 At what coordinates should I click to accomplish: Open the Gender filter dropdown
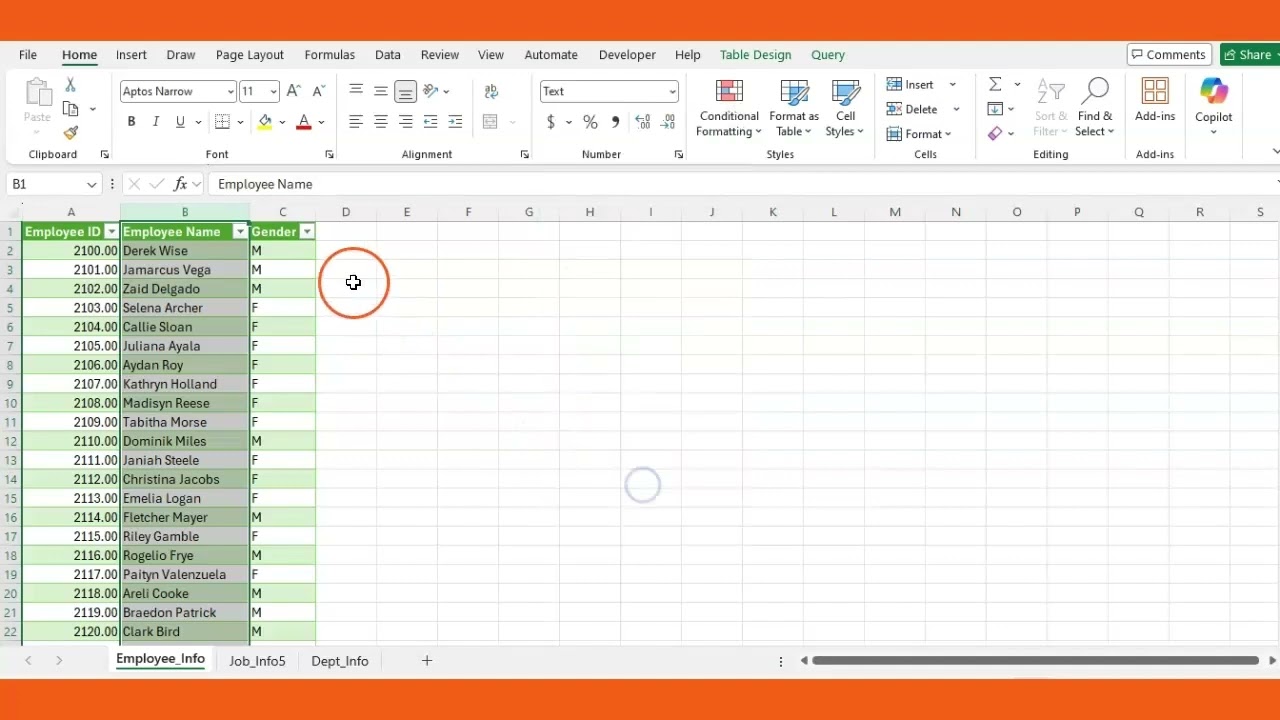(307, 232)
